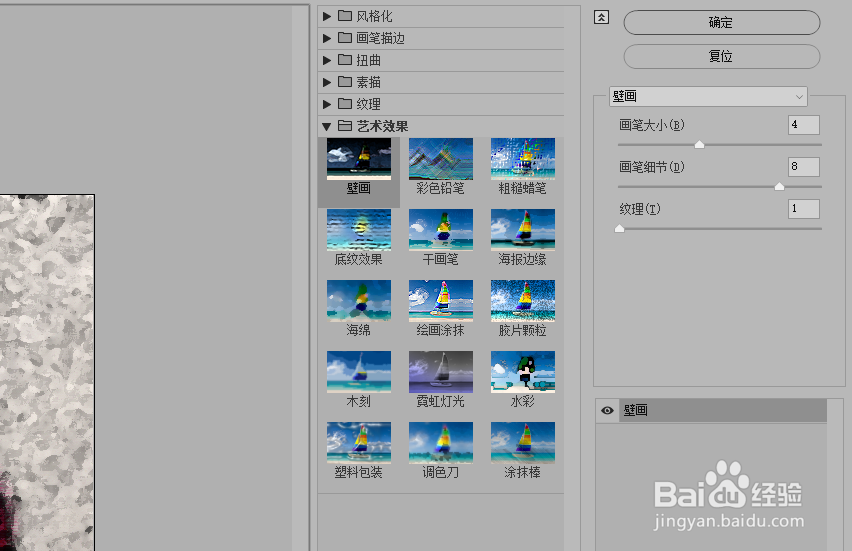
Task: Hide the 壁画 effect layer via eye icon
Action: pos(607,410)
